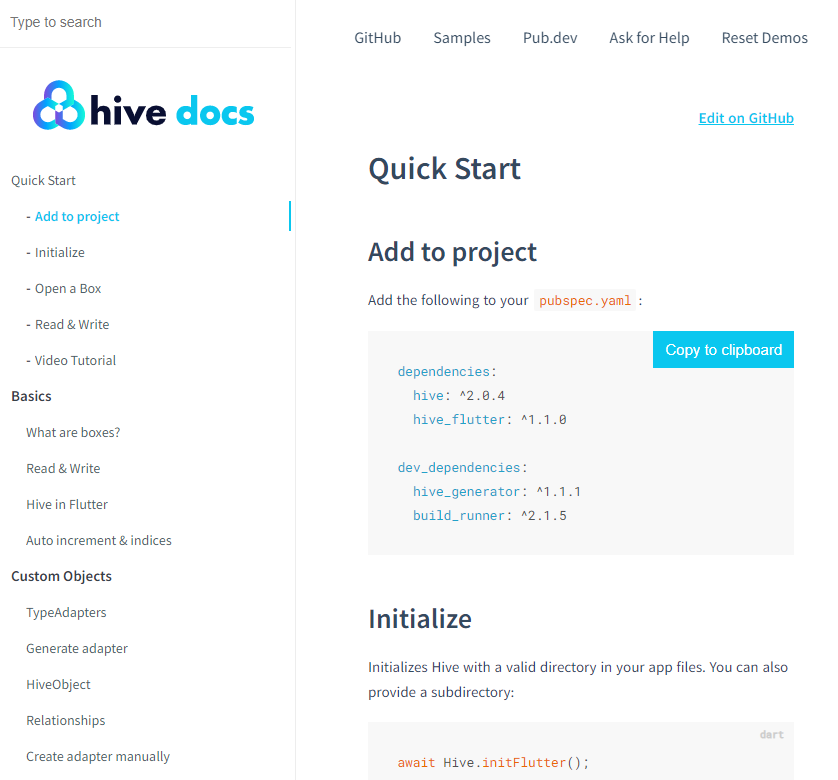The height and width of the screenshot is (780, 838).
Task: Go to Add to project sidebar entry
Action: point(77,217)
